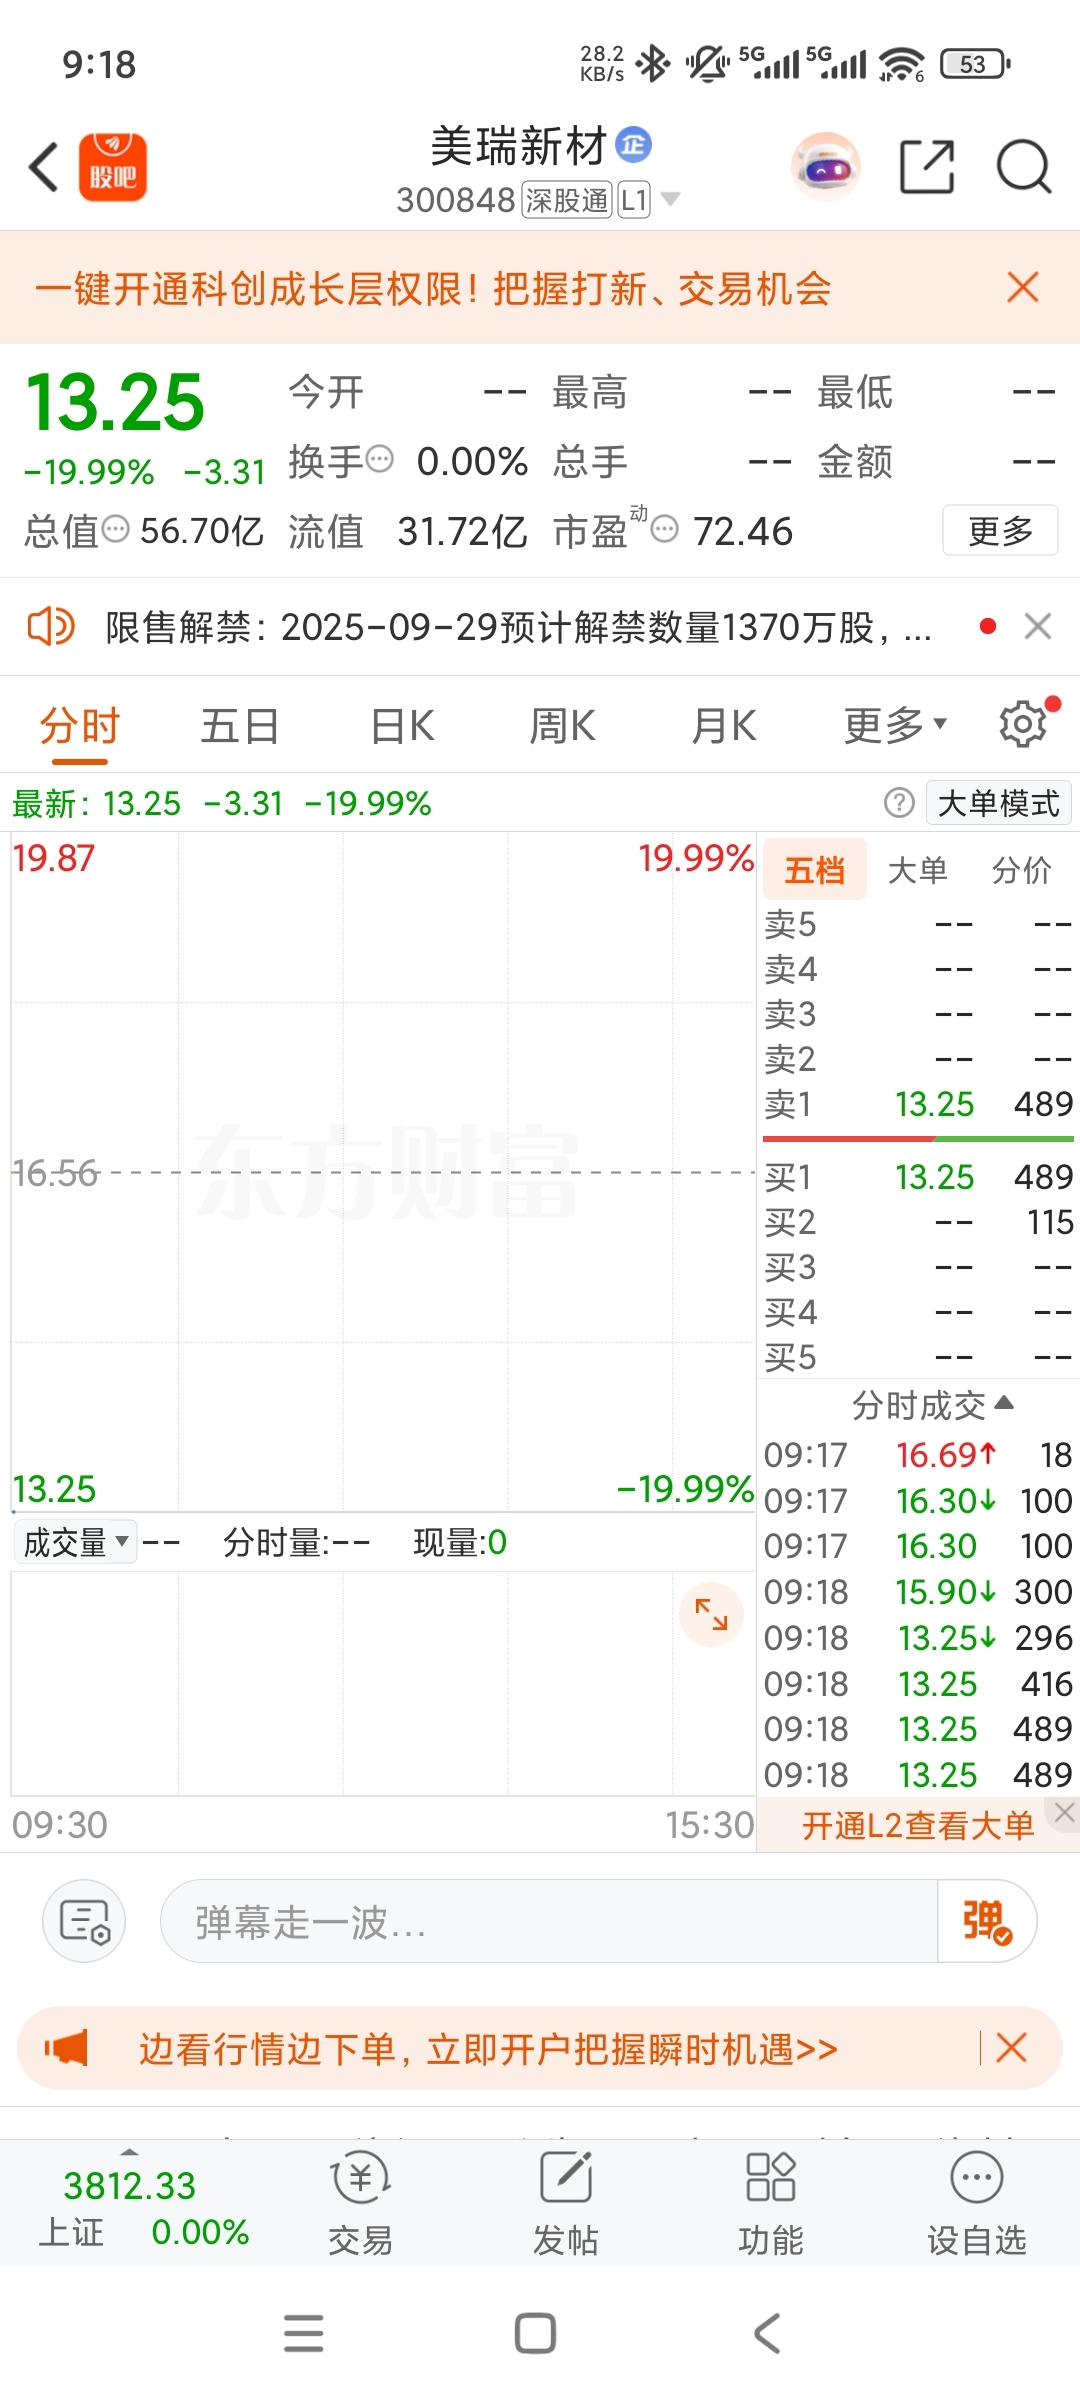Close the 科创成长层 promo banner
The image size is (1080, 2400).
tap(1023, 288)
